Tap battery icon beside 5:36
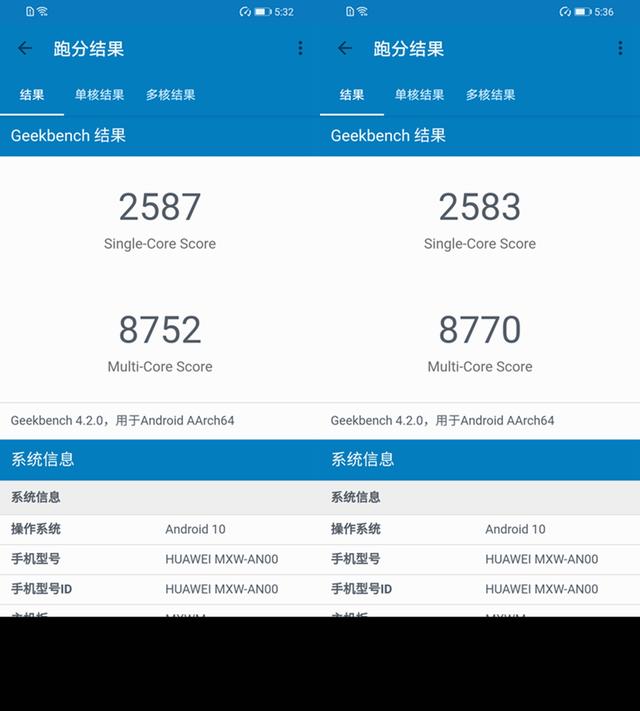The width and height of the screenshot is (640, 711). click(582, 12)
